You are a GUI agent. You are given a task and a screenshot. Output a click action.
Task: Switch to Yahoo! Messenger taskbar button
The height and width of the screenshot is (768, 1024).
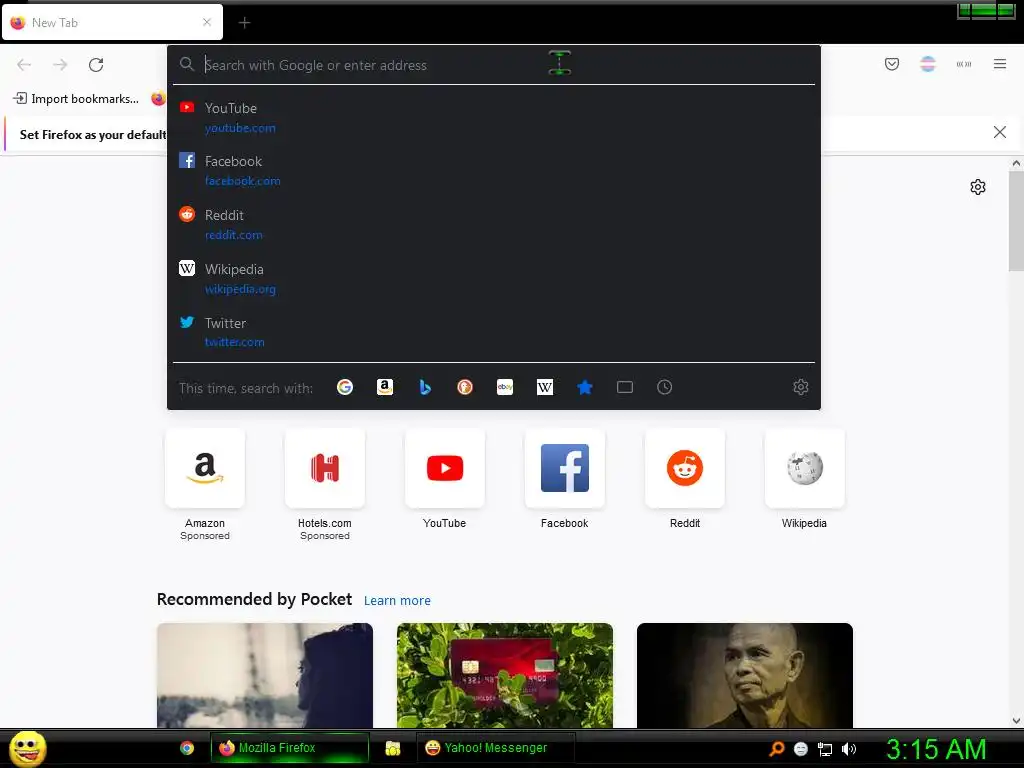[x=495, y=748]
